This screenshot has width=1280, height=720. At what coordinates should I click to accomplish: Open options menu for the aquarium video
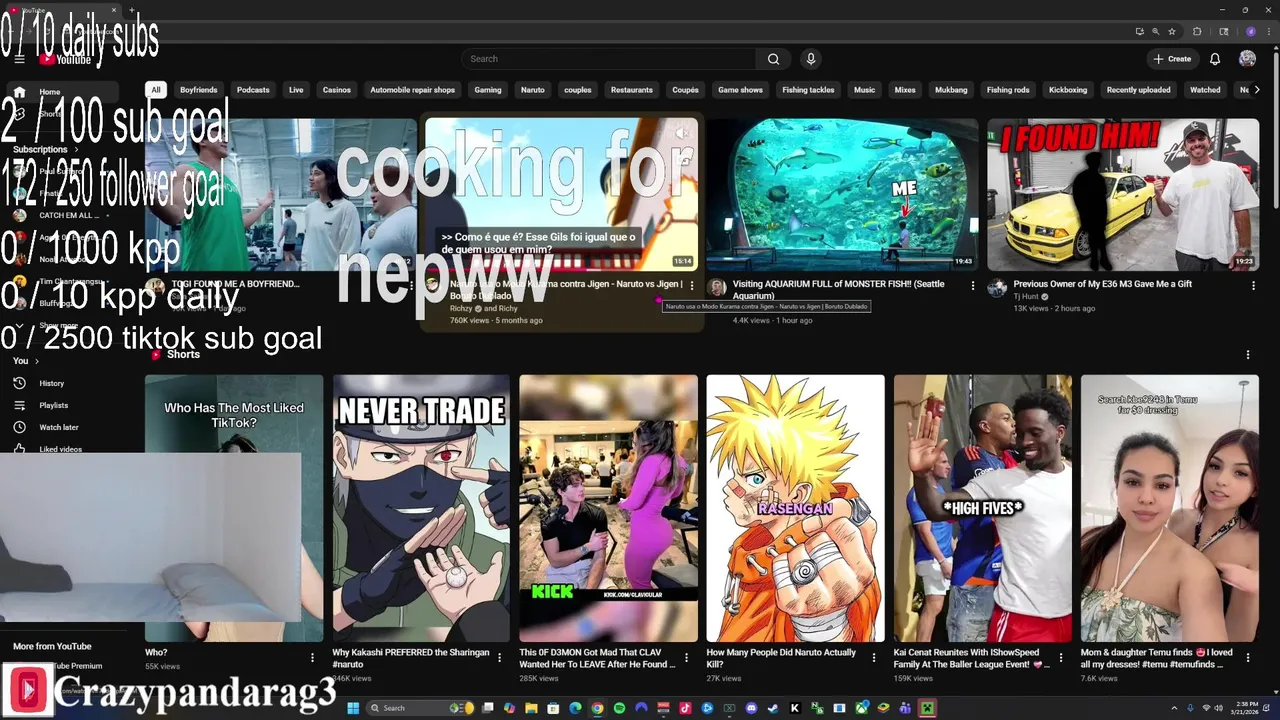pos(973,285)
